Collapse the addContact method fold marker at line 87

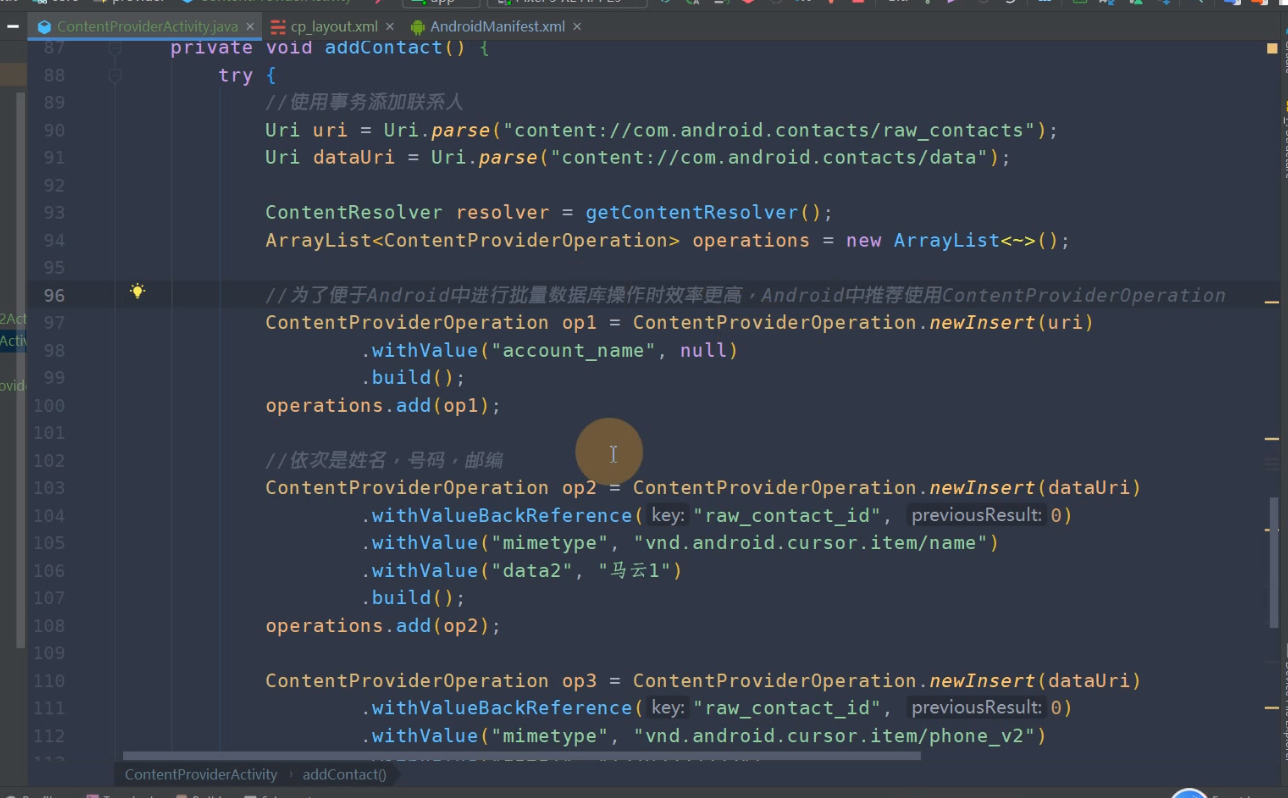click(115, 48)
